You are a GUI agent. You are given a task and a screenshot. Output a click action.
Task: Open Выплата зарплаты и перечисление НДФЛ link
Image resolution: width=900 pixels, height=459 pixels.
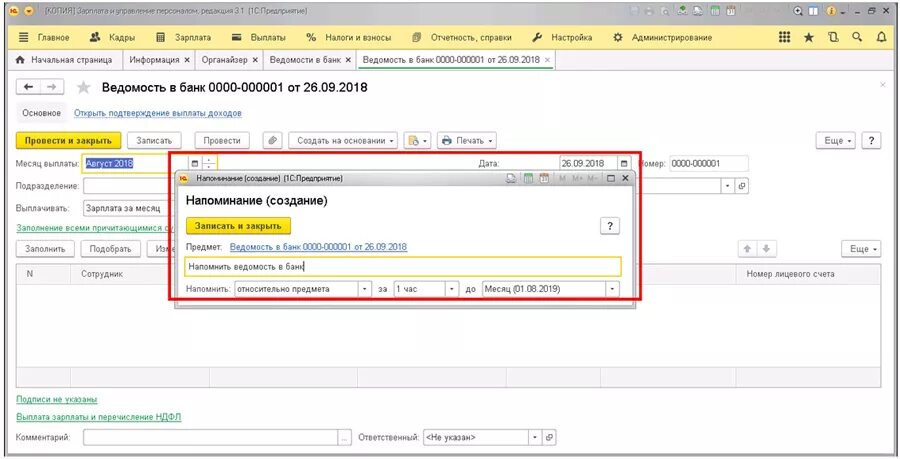(99, 417)
